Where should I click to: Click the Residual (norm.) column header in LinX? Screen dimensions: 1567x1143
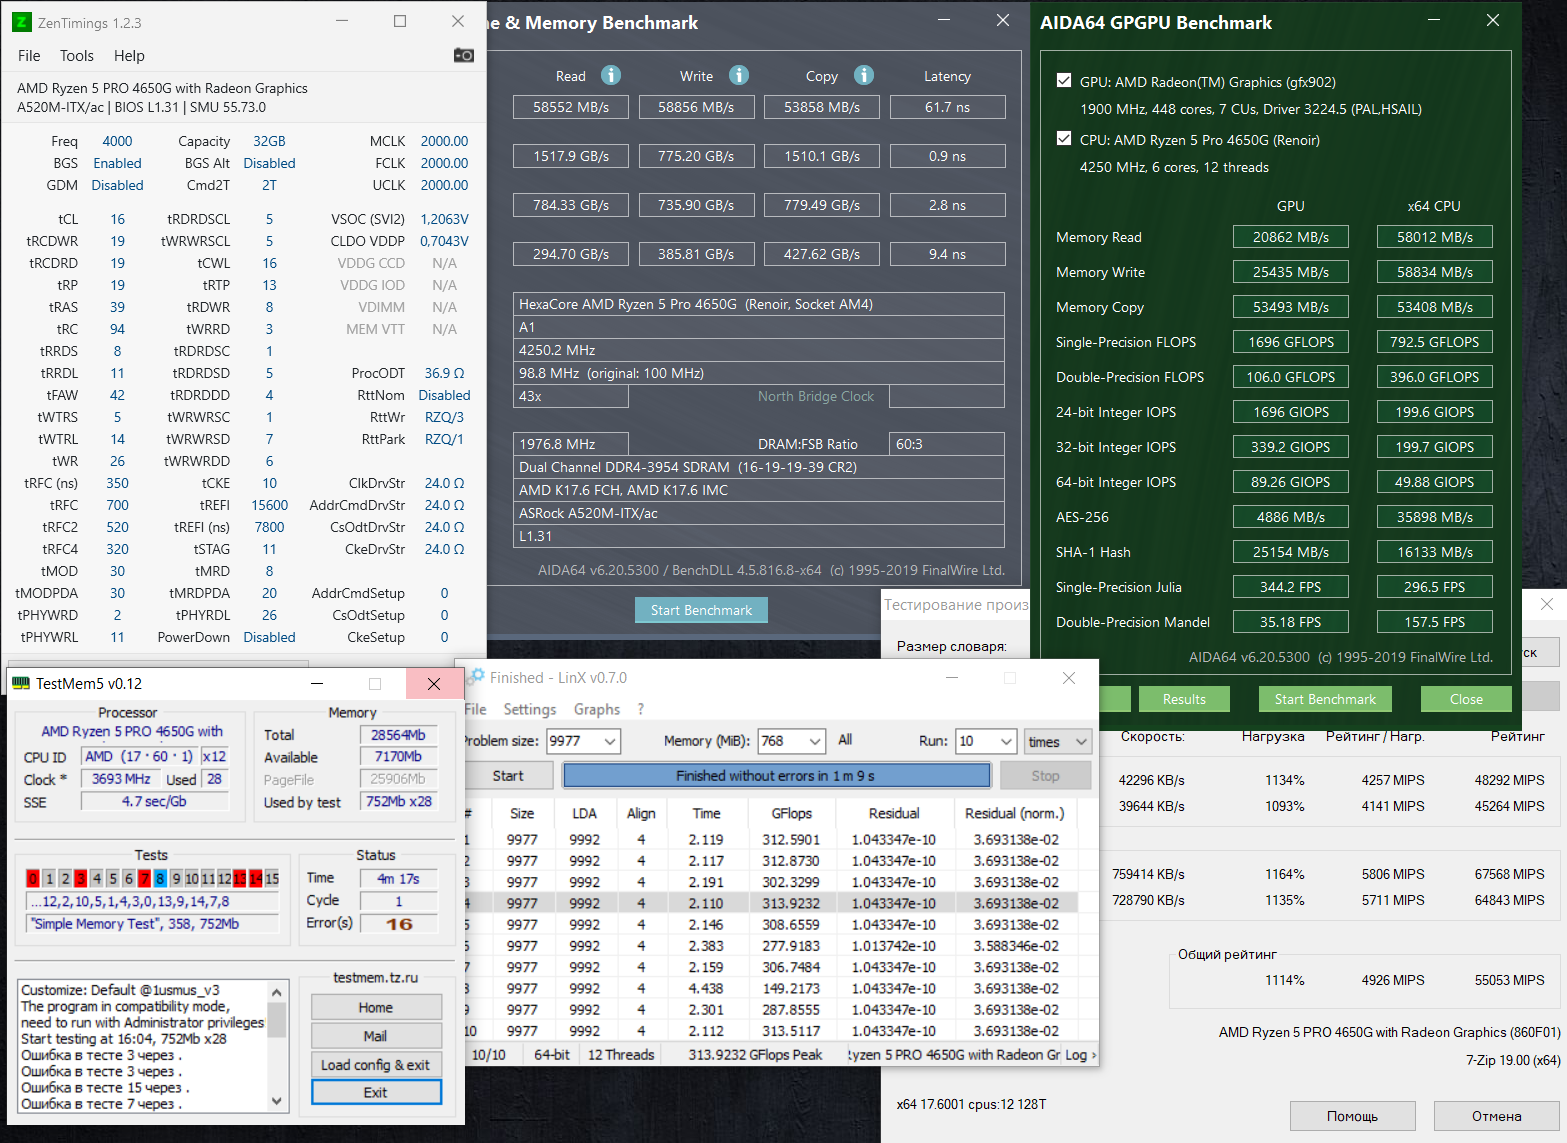[1014, 813]
